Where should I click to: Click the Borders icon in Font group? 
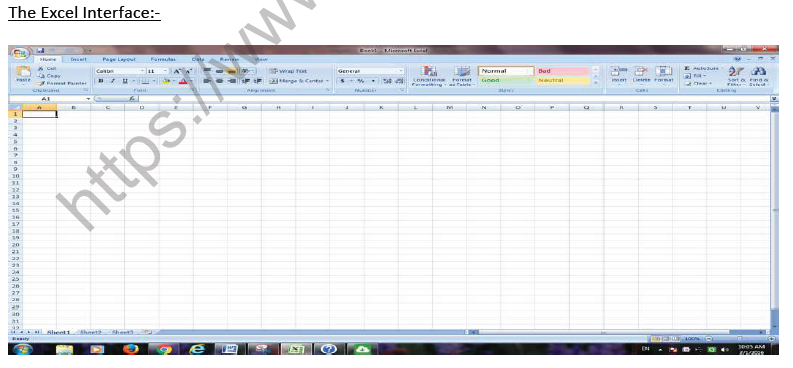tap(145, 81)
